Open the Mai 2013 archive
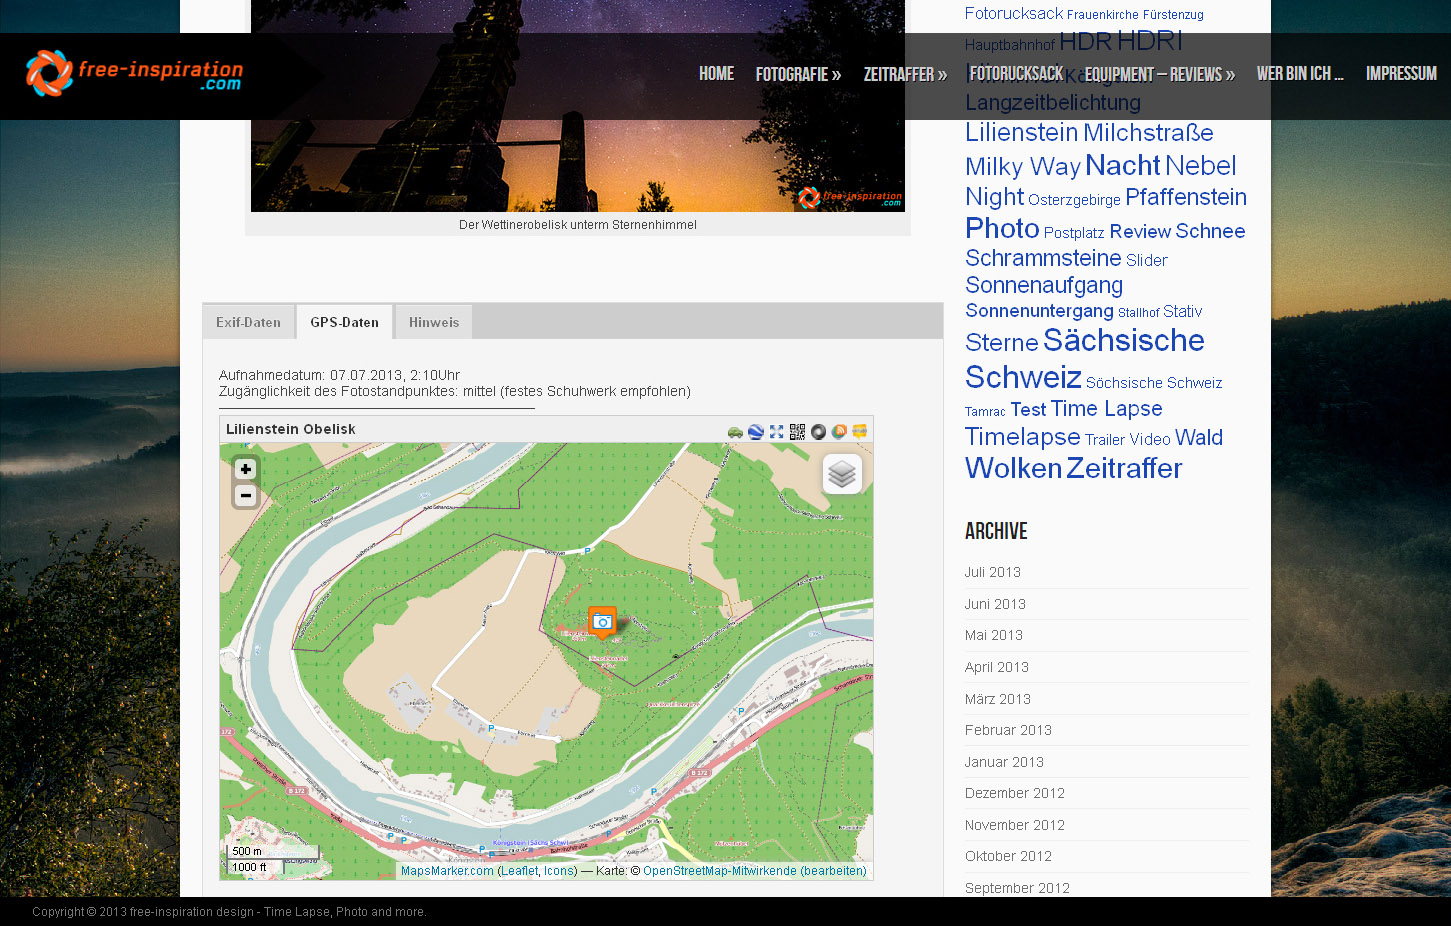1451x926 pixels. pyautogui.click(x=994, y=635)
